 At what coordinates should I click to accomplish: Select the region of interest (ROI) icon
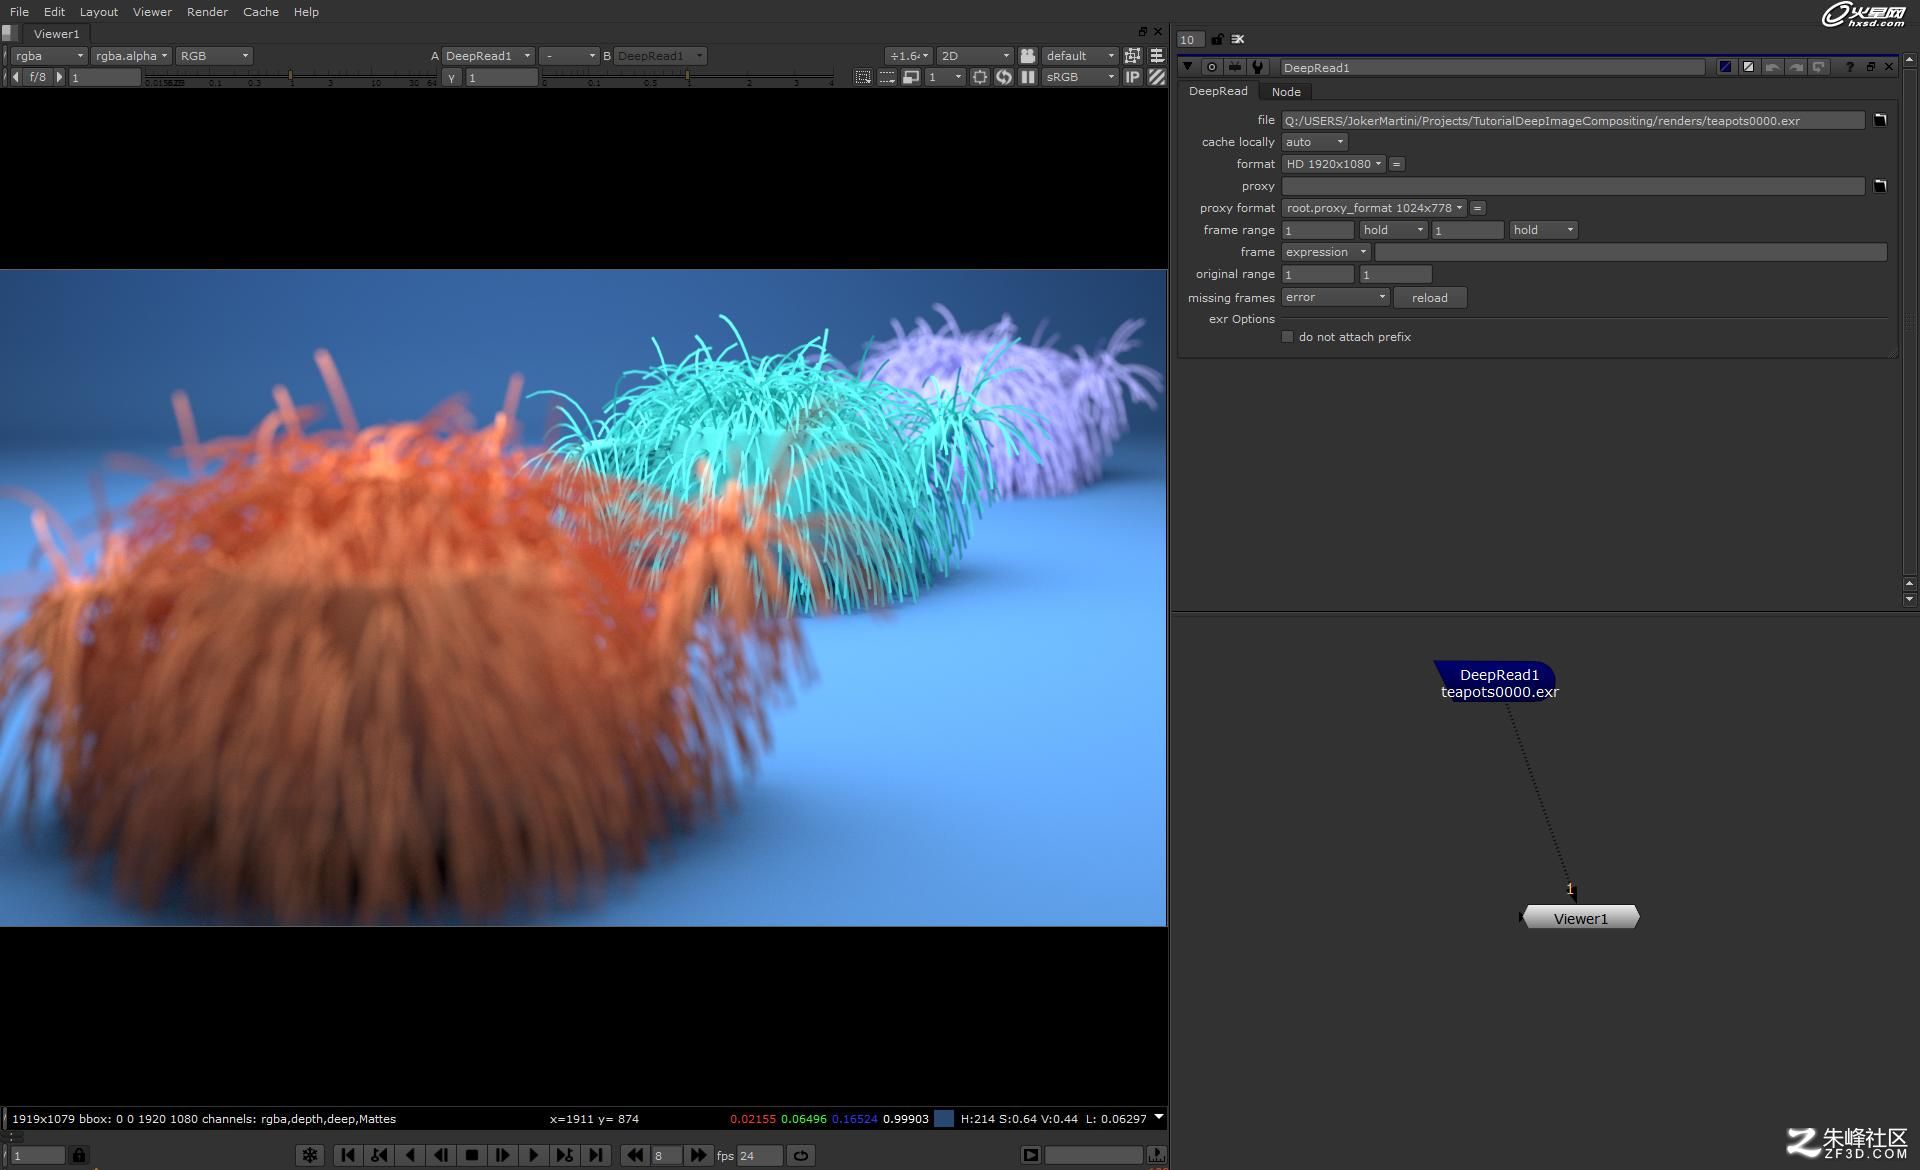pyautogui.click(x=862, y=77)
